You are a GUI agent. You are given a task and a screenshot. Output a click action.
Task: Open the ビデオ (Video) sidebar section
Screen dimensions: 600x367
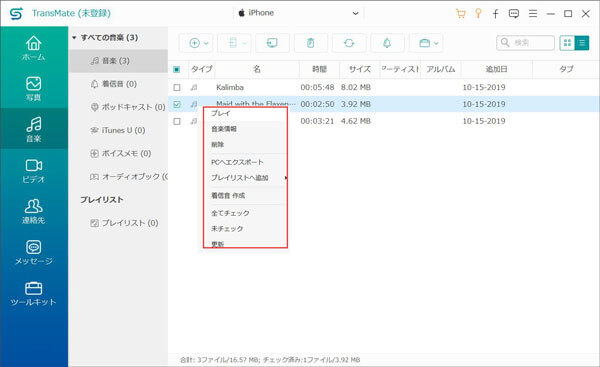click(x=34, y=171)
